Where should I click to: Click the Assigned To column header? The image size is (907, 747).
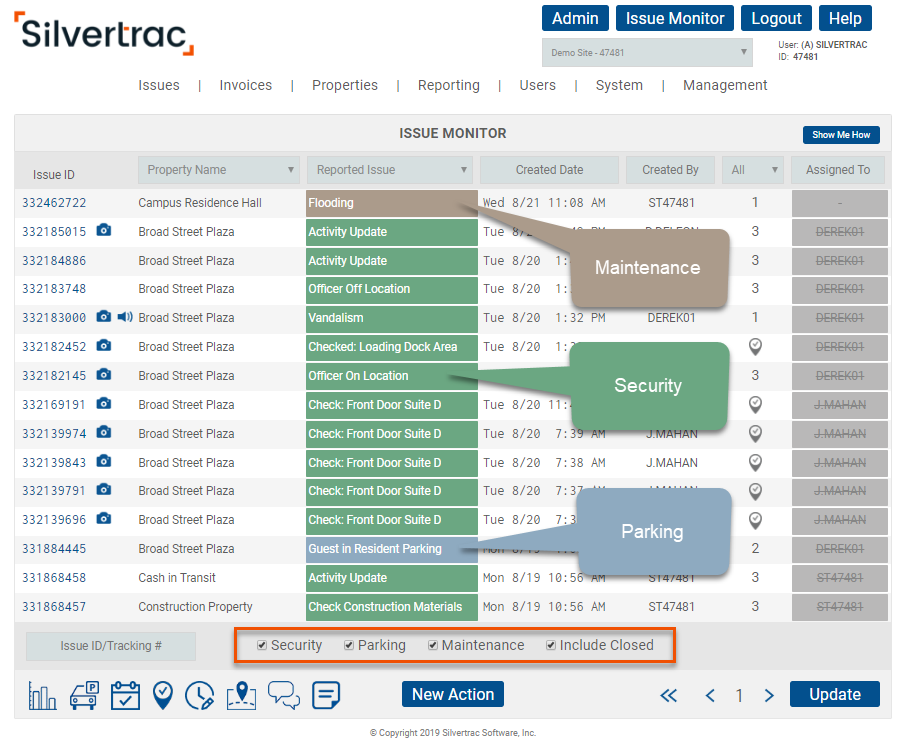838,170
